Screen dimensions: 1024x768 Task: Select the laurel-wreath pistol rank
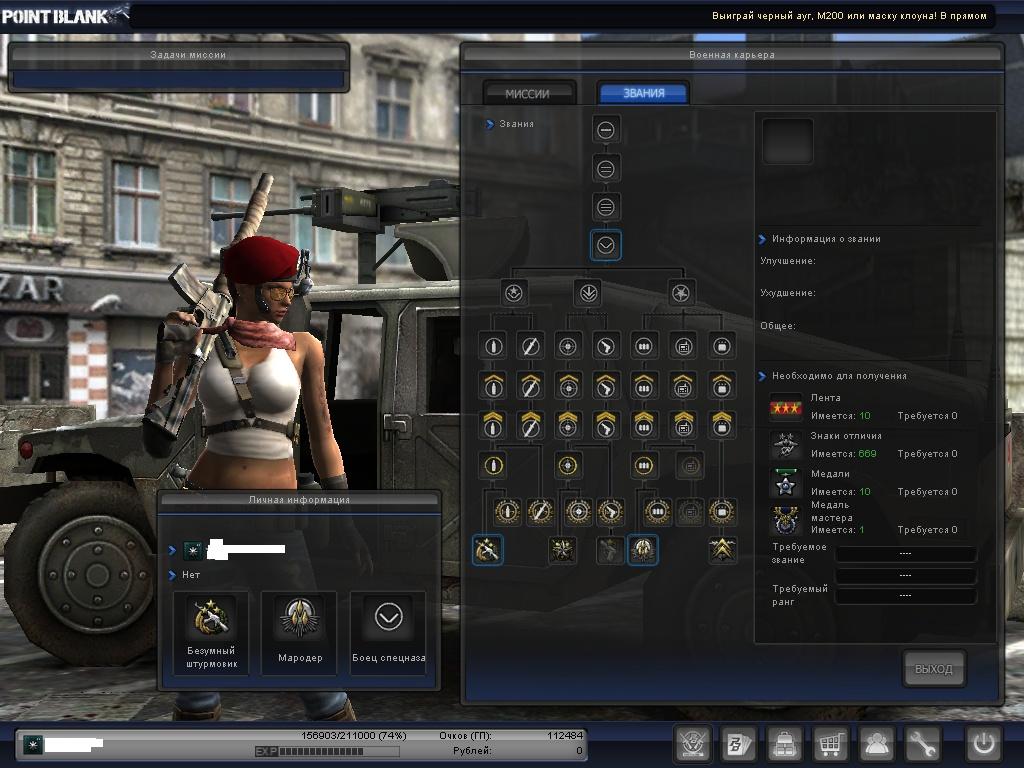click(x=610, y=511)
